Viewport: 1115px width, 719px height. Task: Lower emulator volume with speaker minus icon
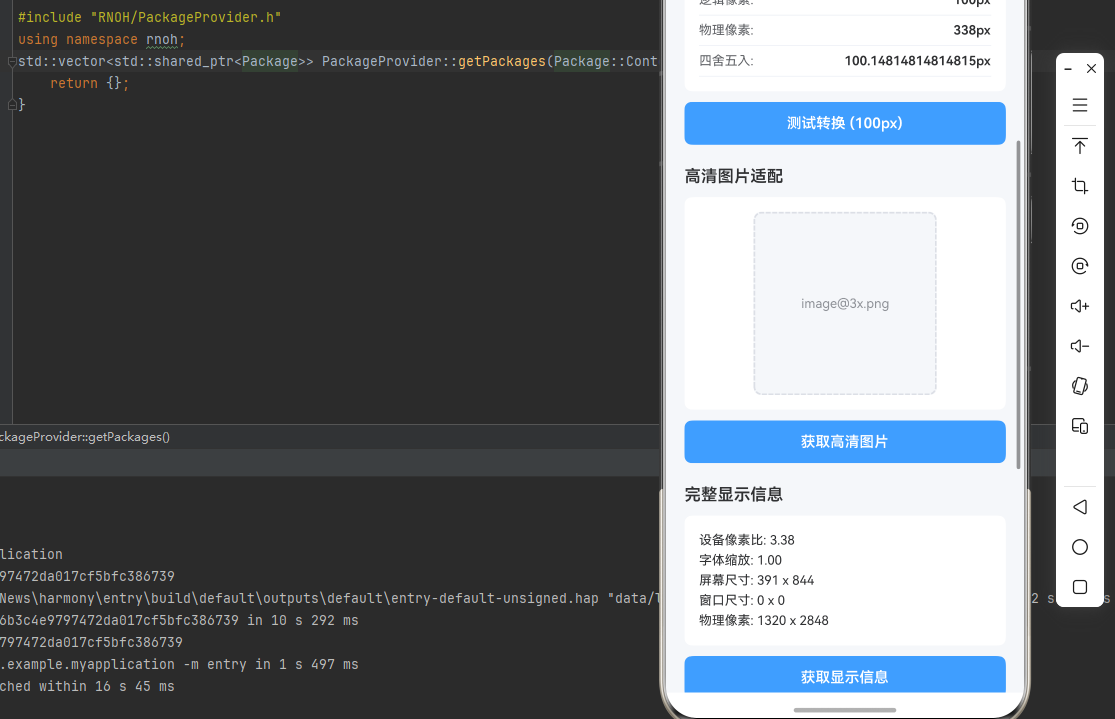pyautogui.click(x=1079, y=346)
